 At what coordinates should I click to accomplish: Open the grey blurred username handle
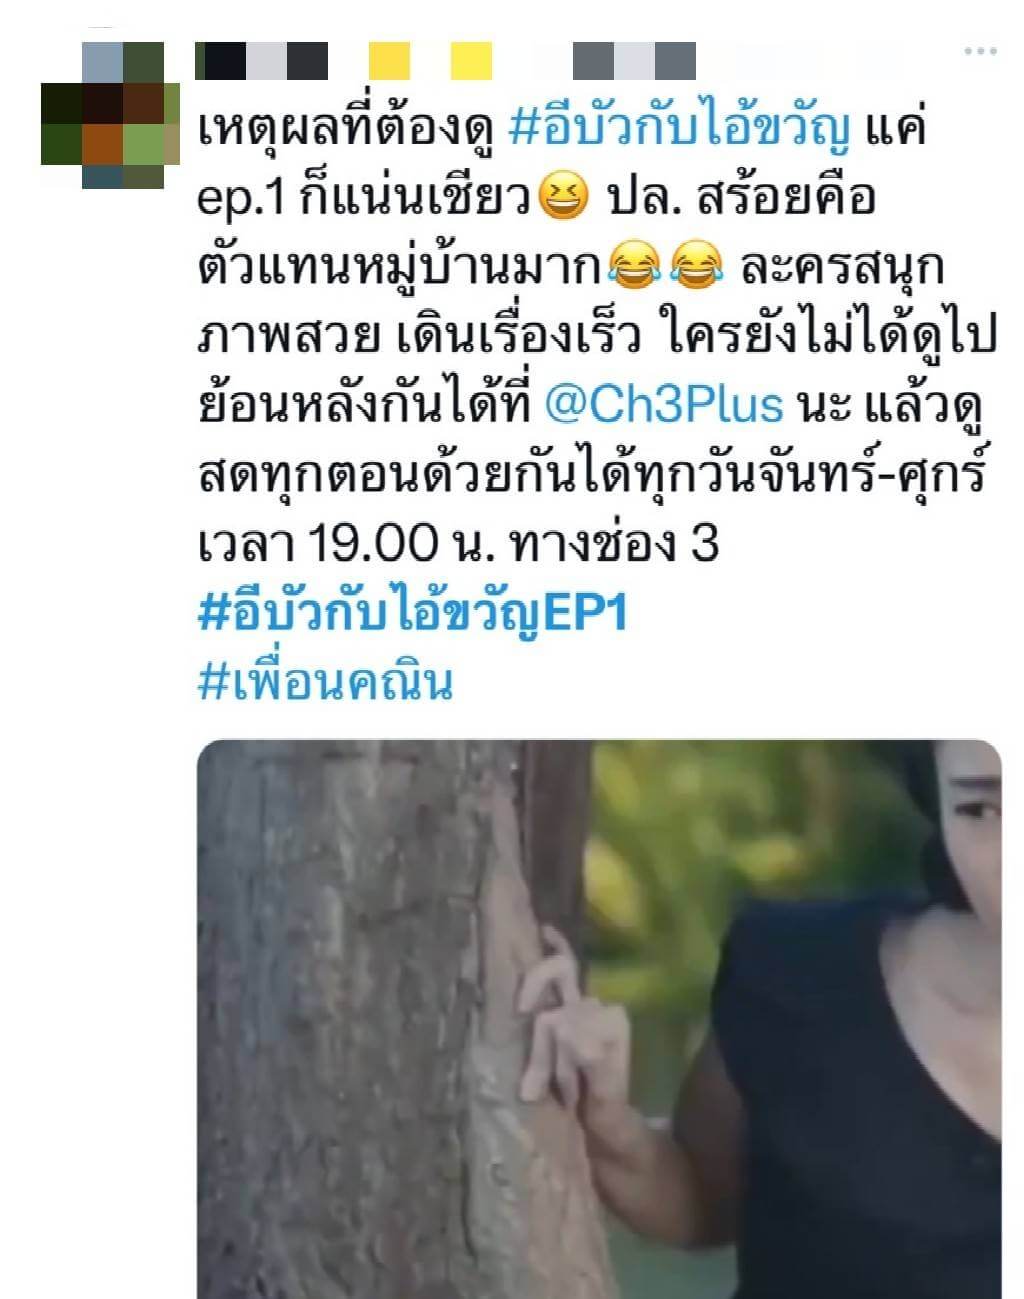tap(635, 61)
